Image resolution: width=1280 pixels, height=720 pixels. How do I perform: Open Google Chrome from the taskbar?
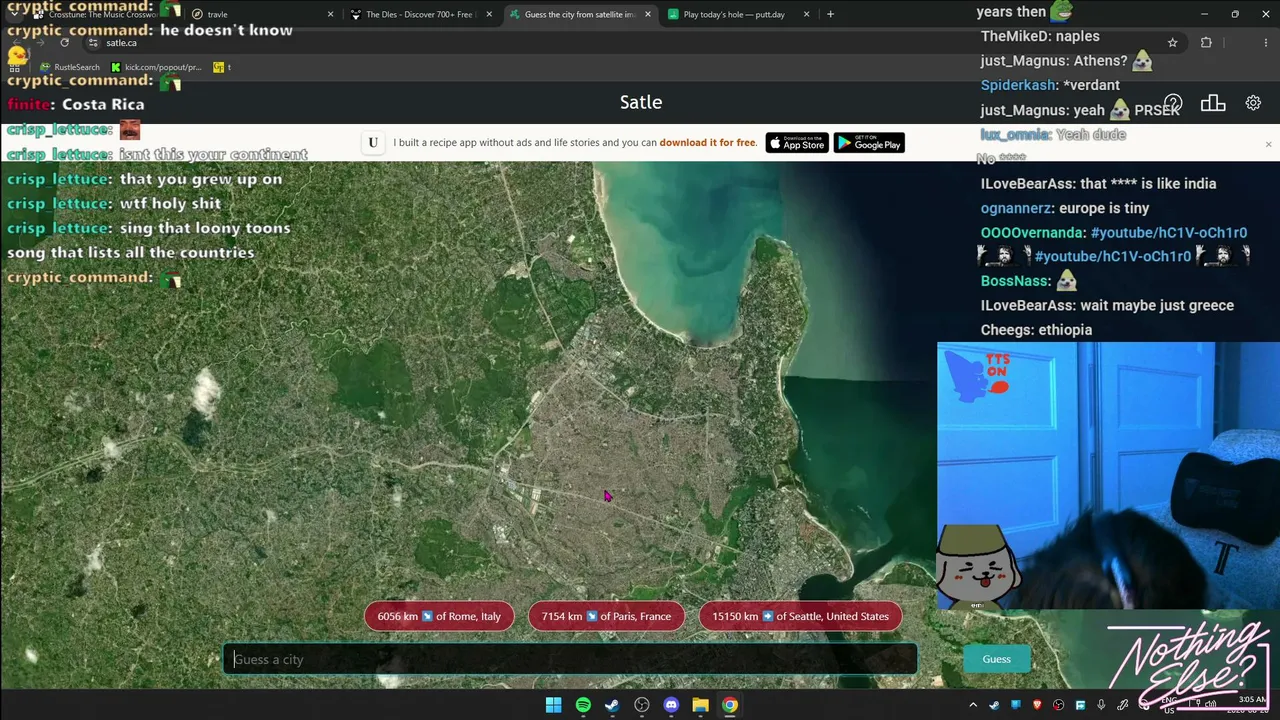[730, 705]
